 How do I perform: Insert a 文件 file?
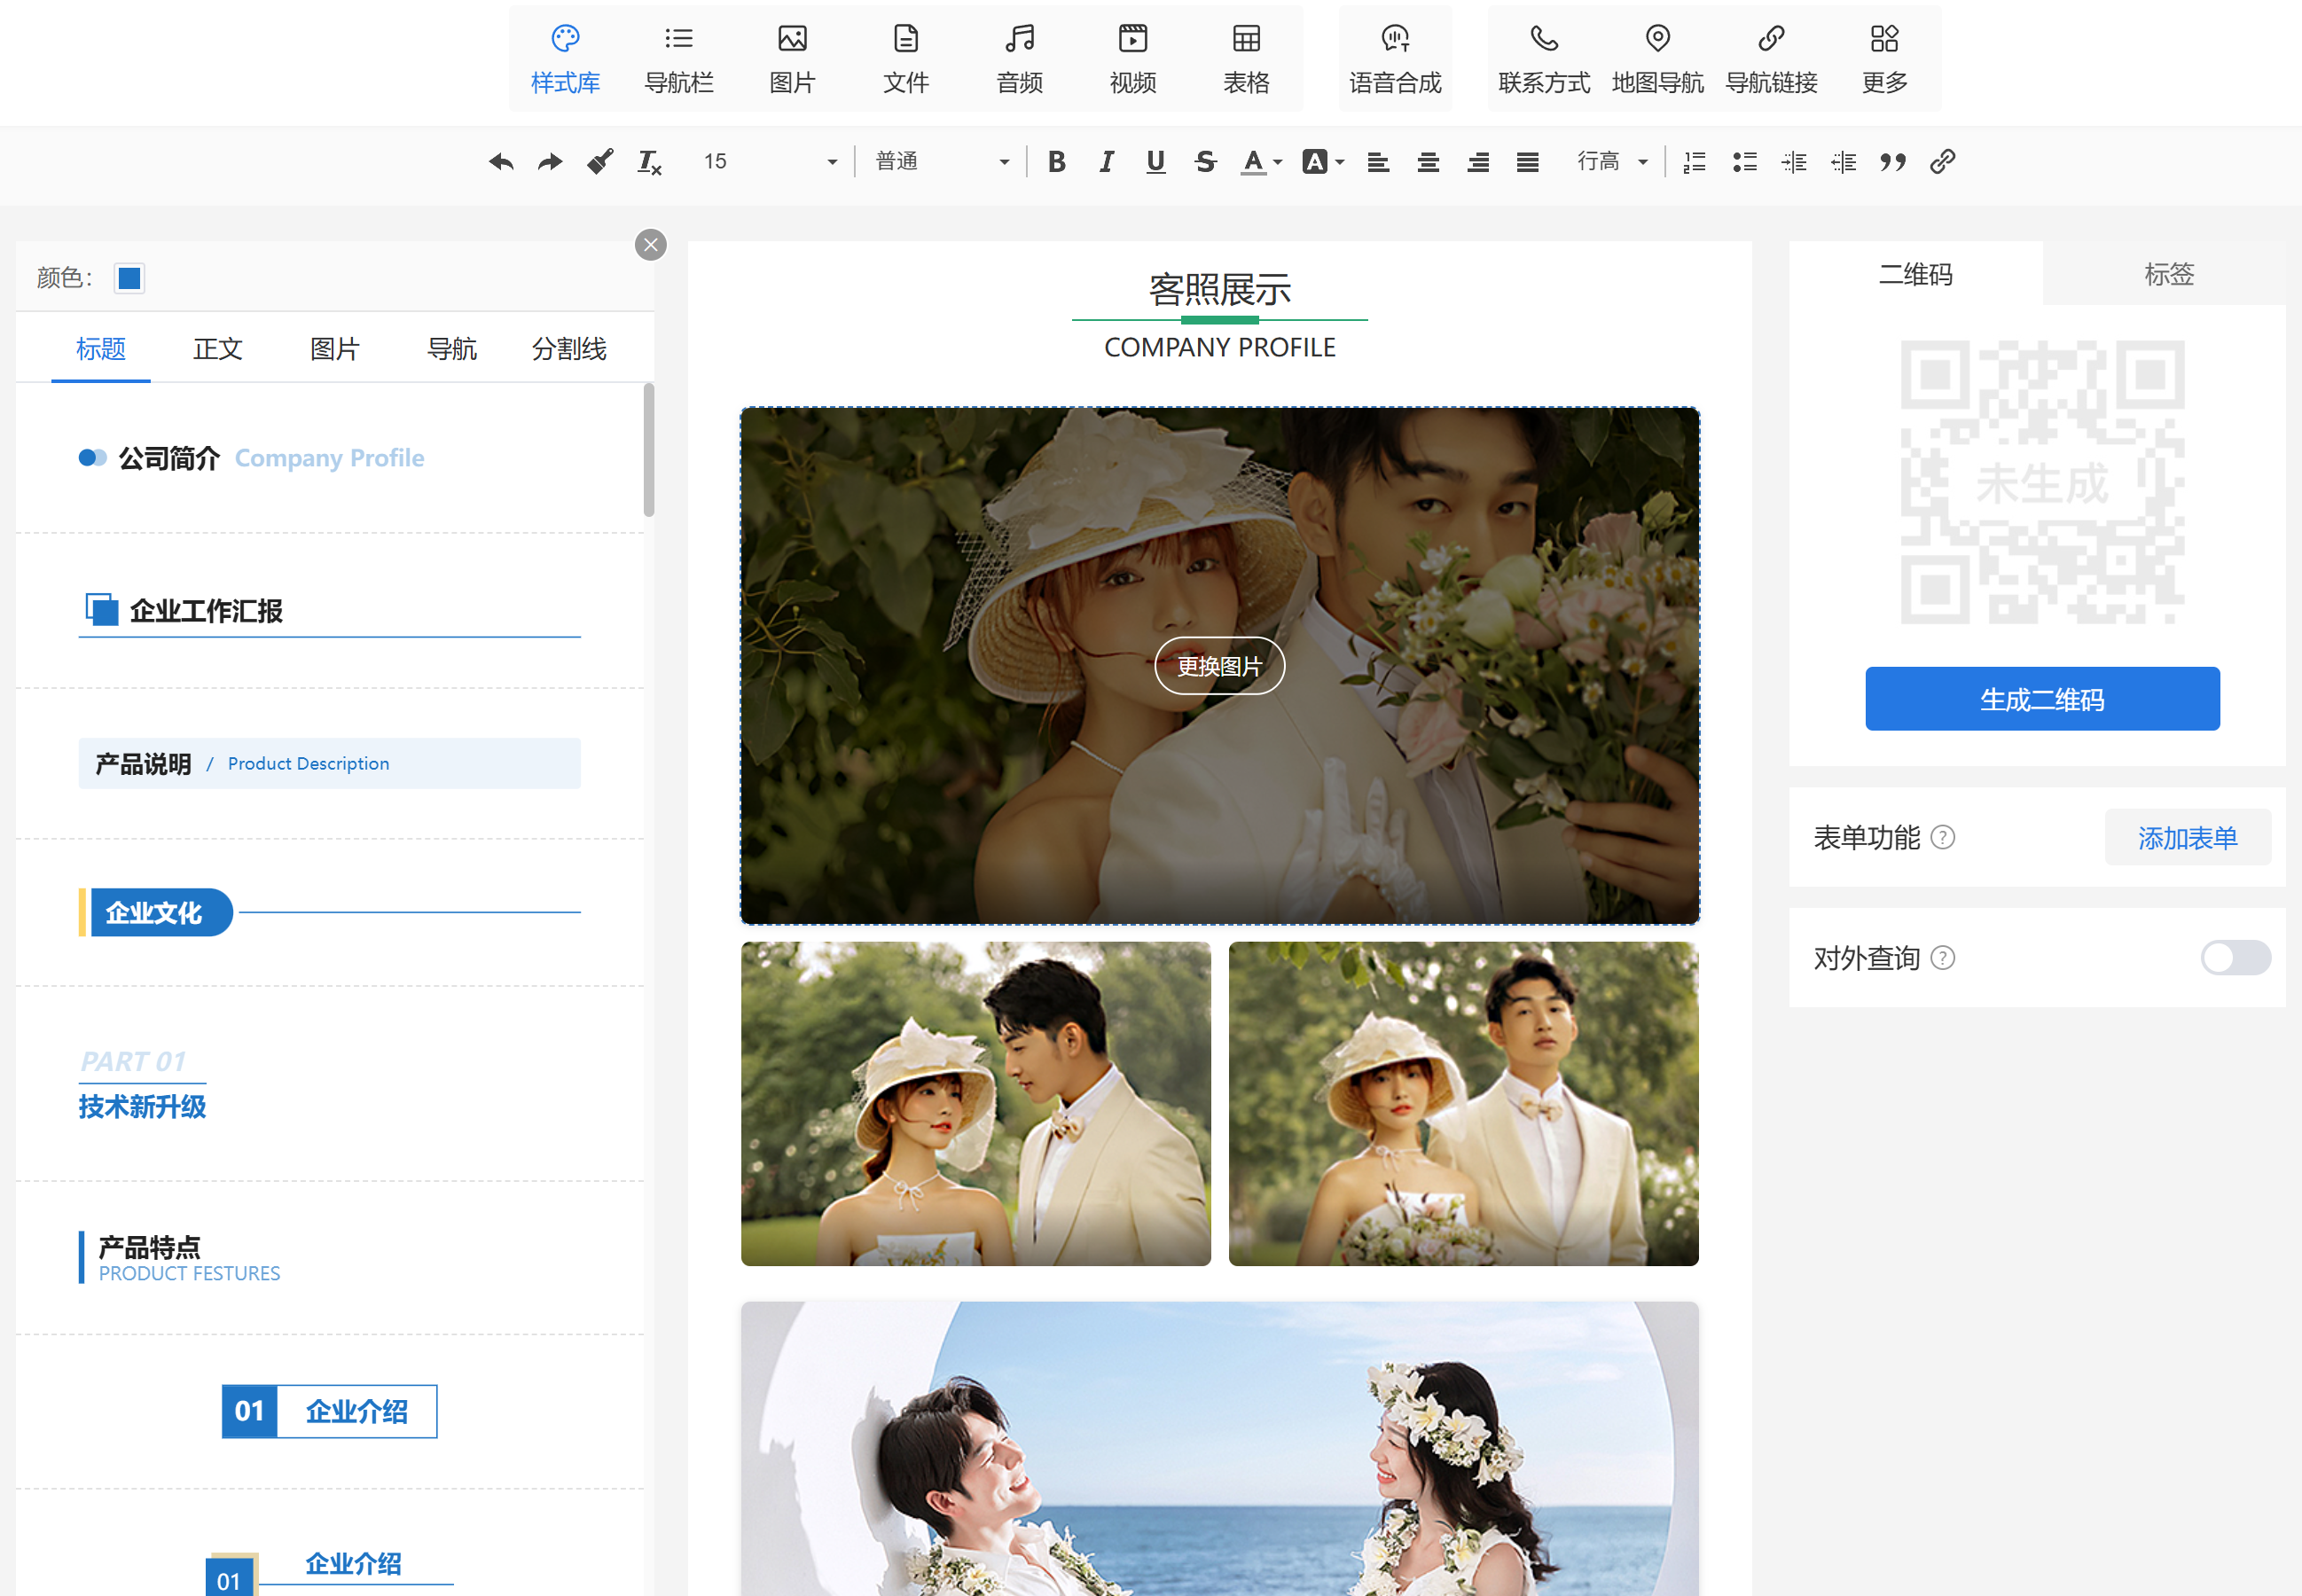[906, 59]
